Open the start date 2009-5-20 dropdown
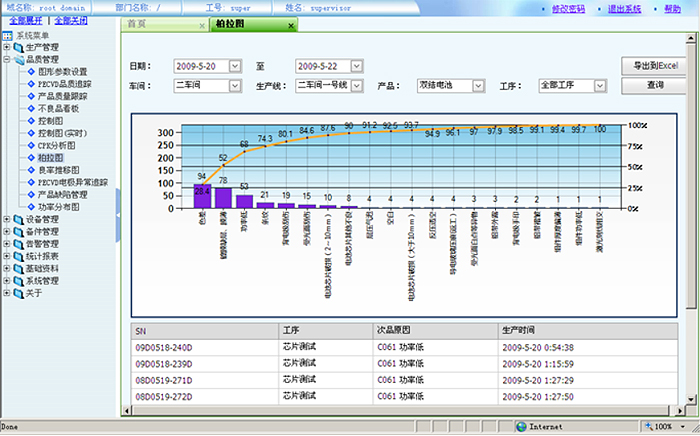 coord(235,66)
